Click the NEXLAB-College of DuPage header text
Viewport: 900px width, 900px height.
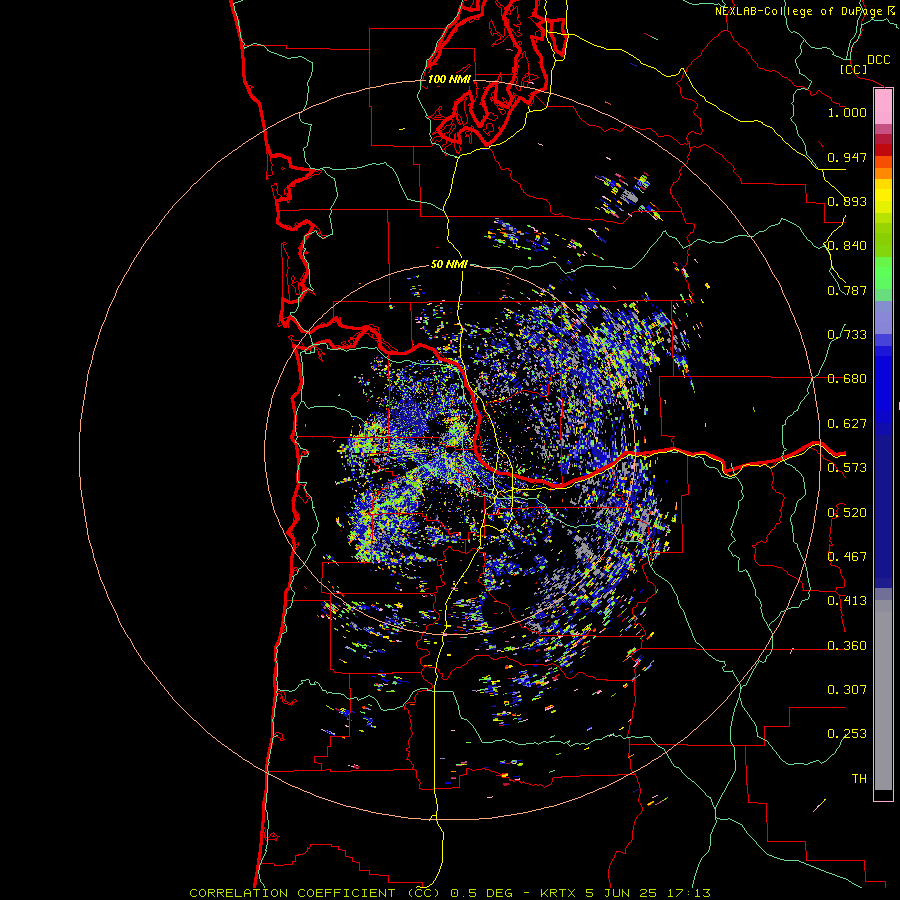pyautogui.click(x=805, y=11)
